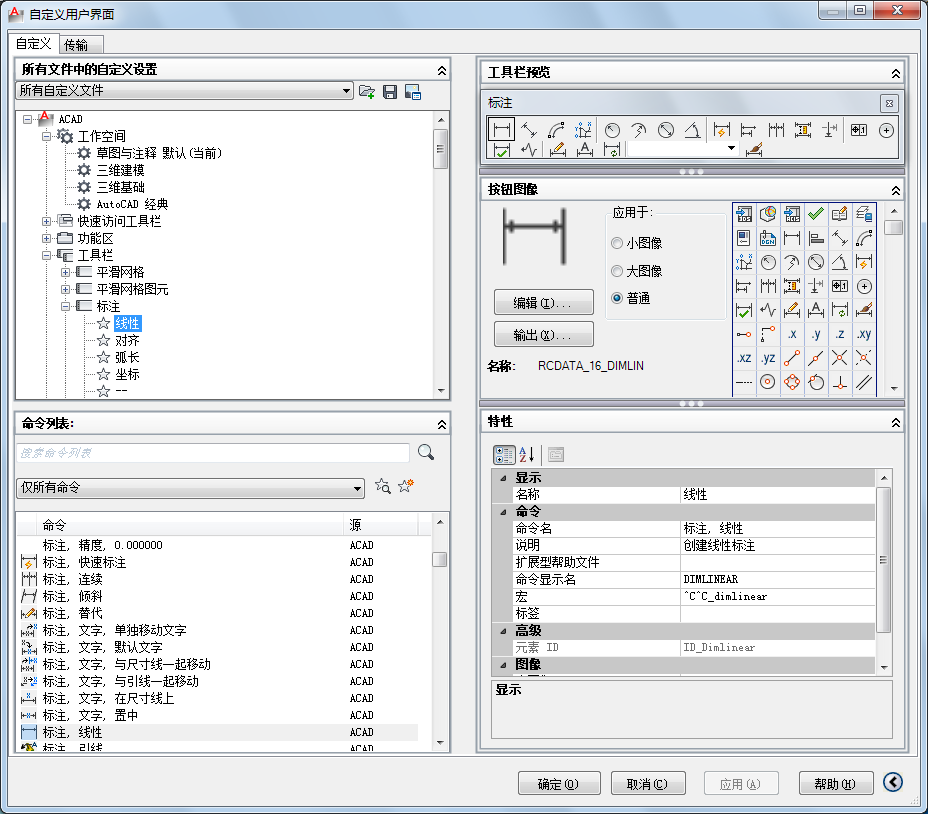The width and height of the screenshot is (928, 814).
Task: Select the 三维建模 workspace in tree
Action: click(120, 170)
